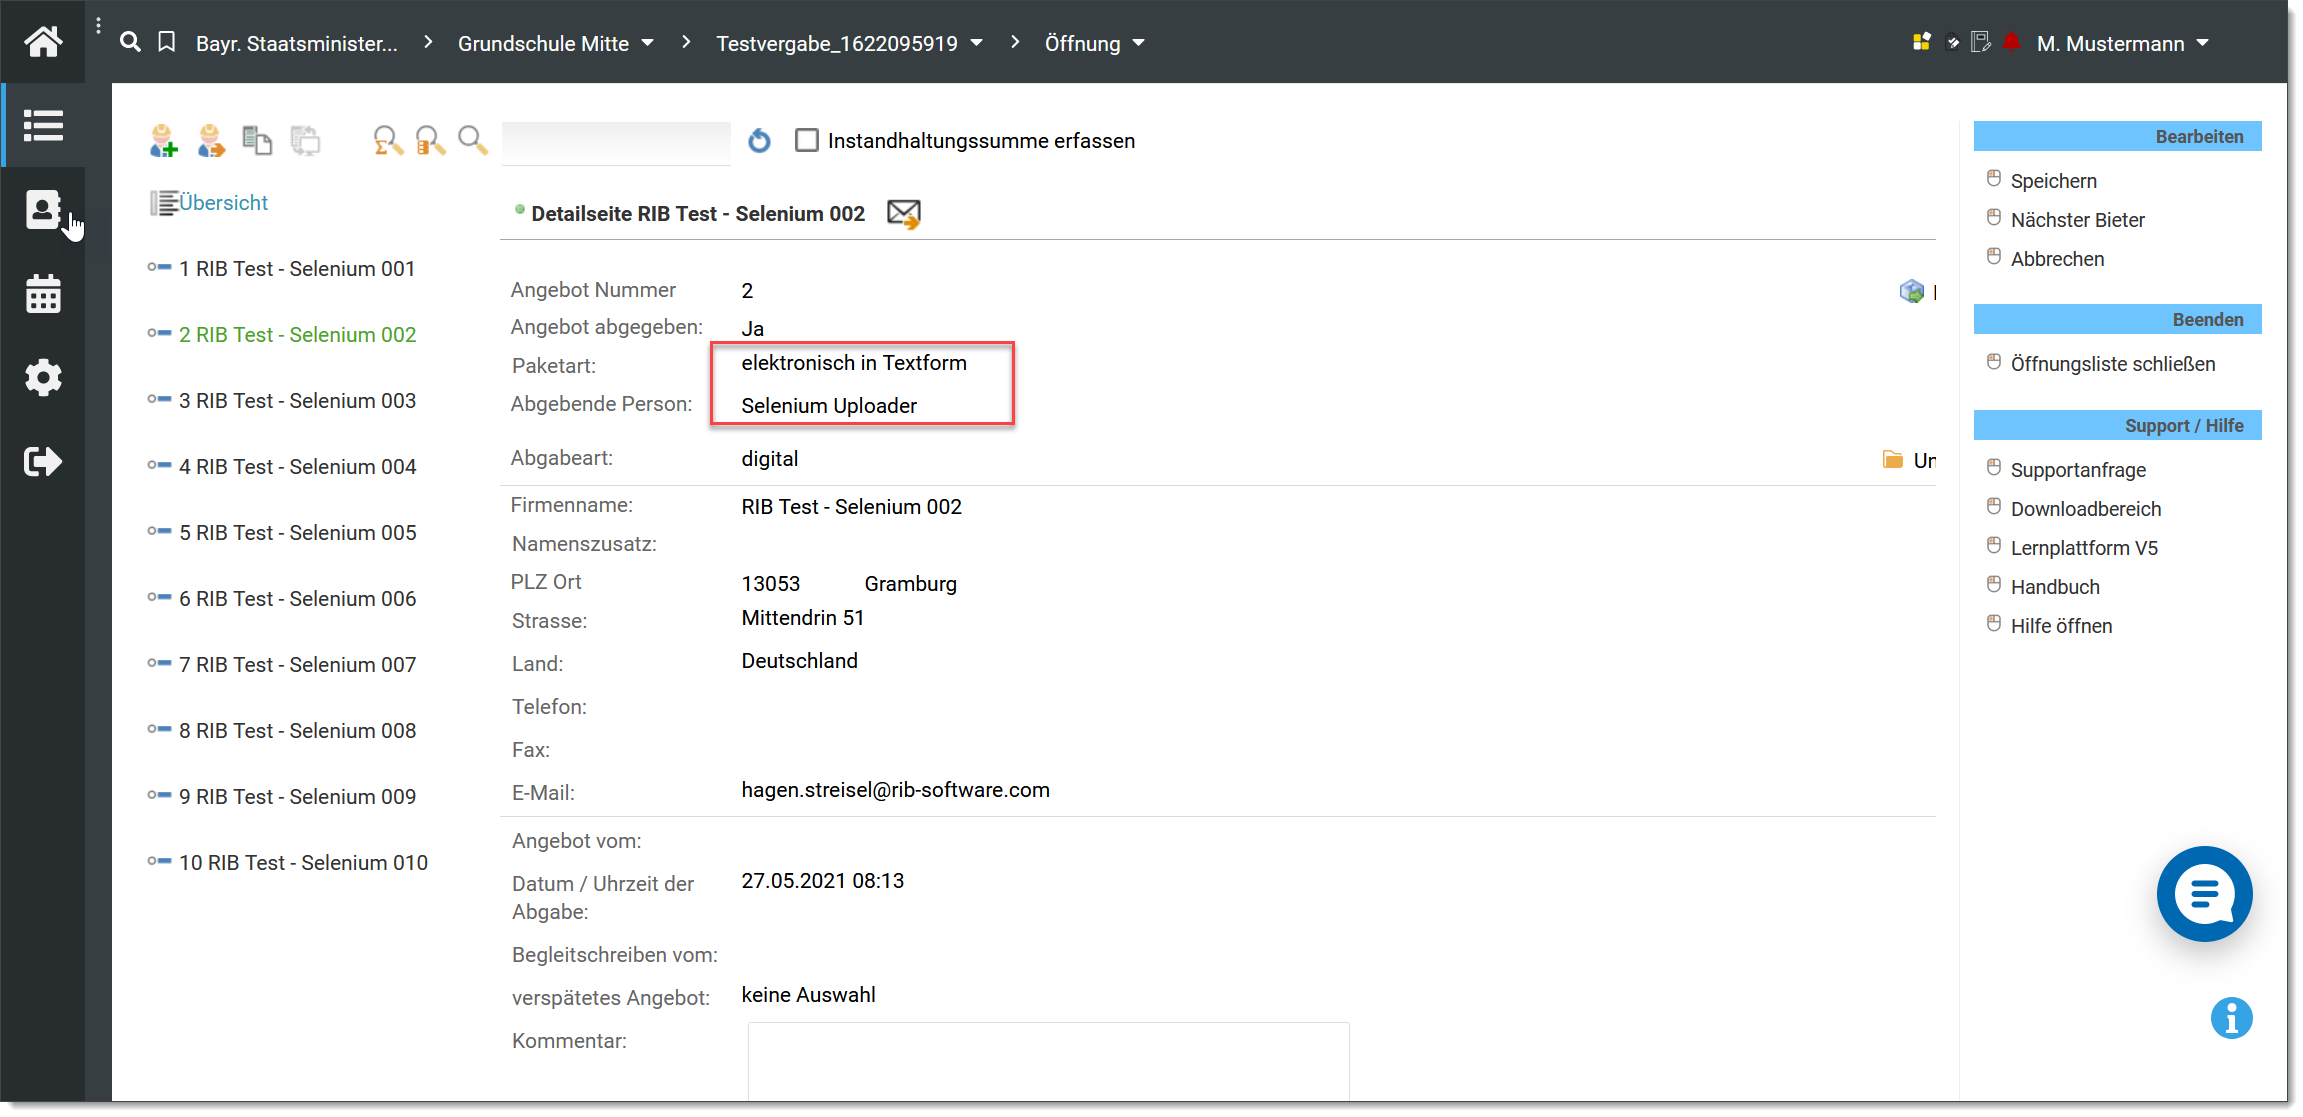
Task: Click the list search magnifier icon
Action: point(430,141)
